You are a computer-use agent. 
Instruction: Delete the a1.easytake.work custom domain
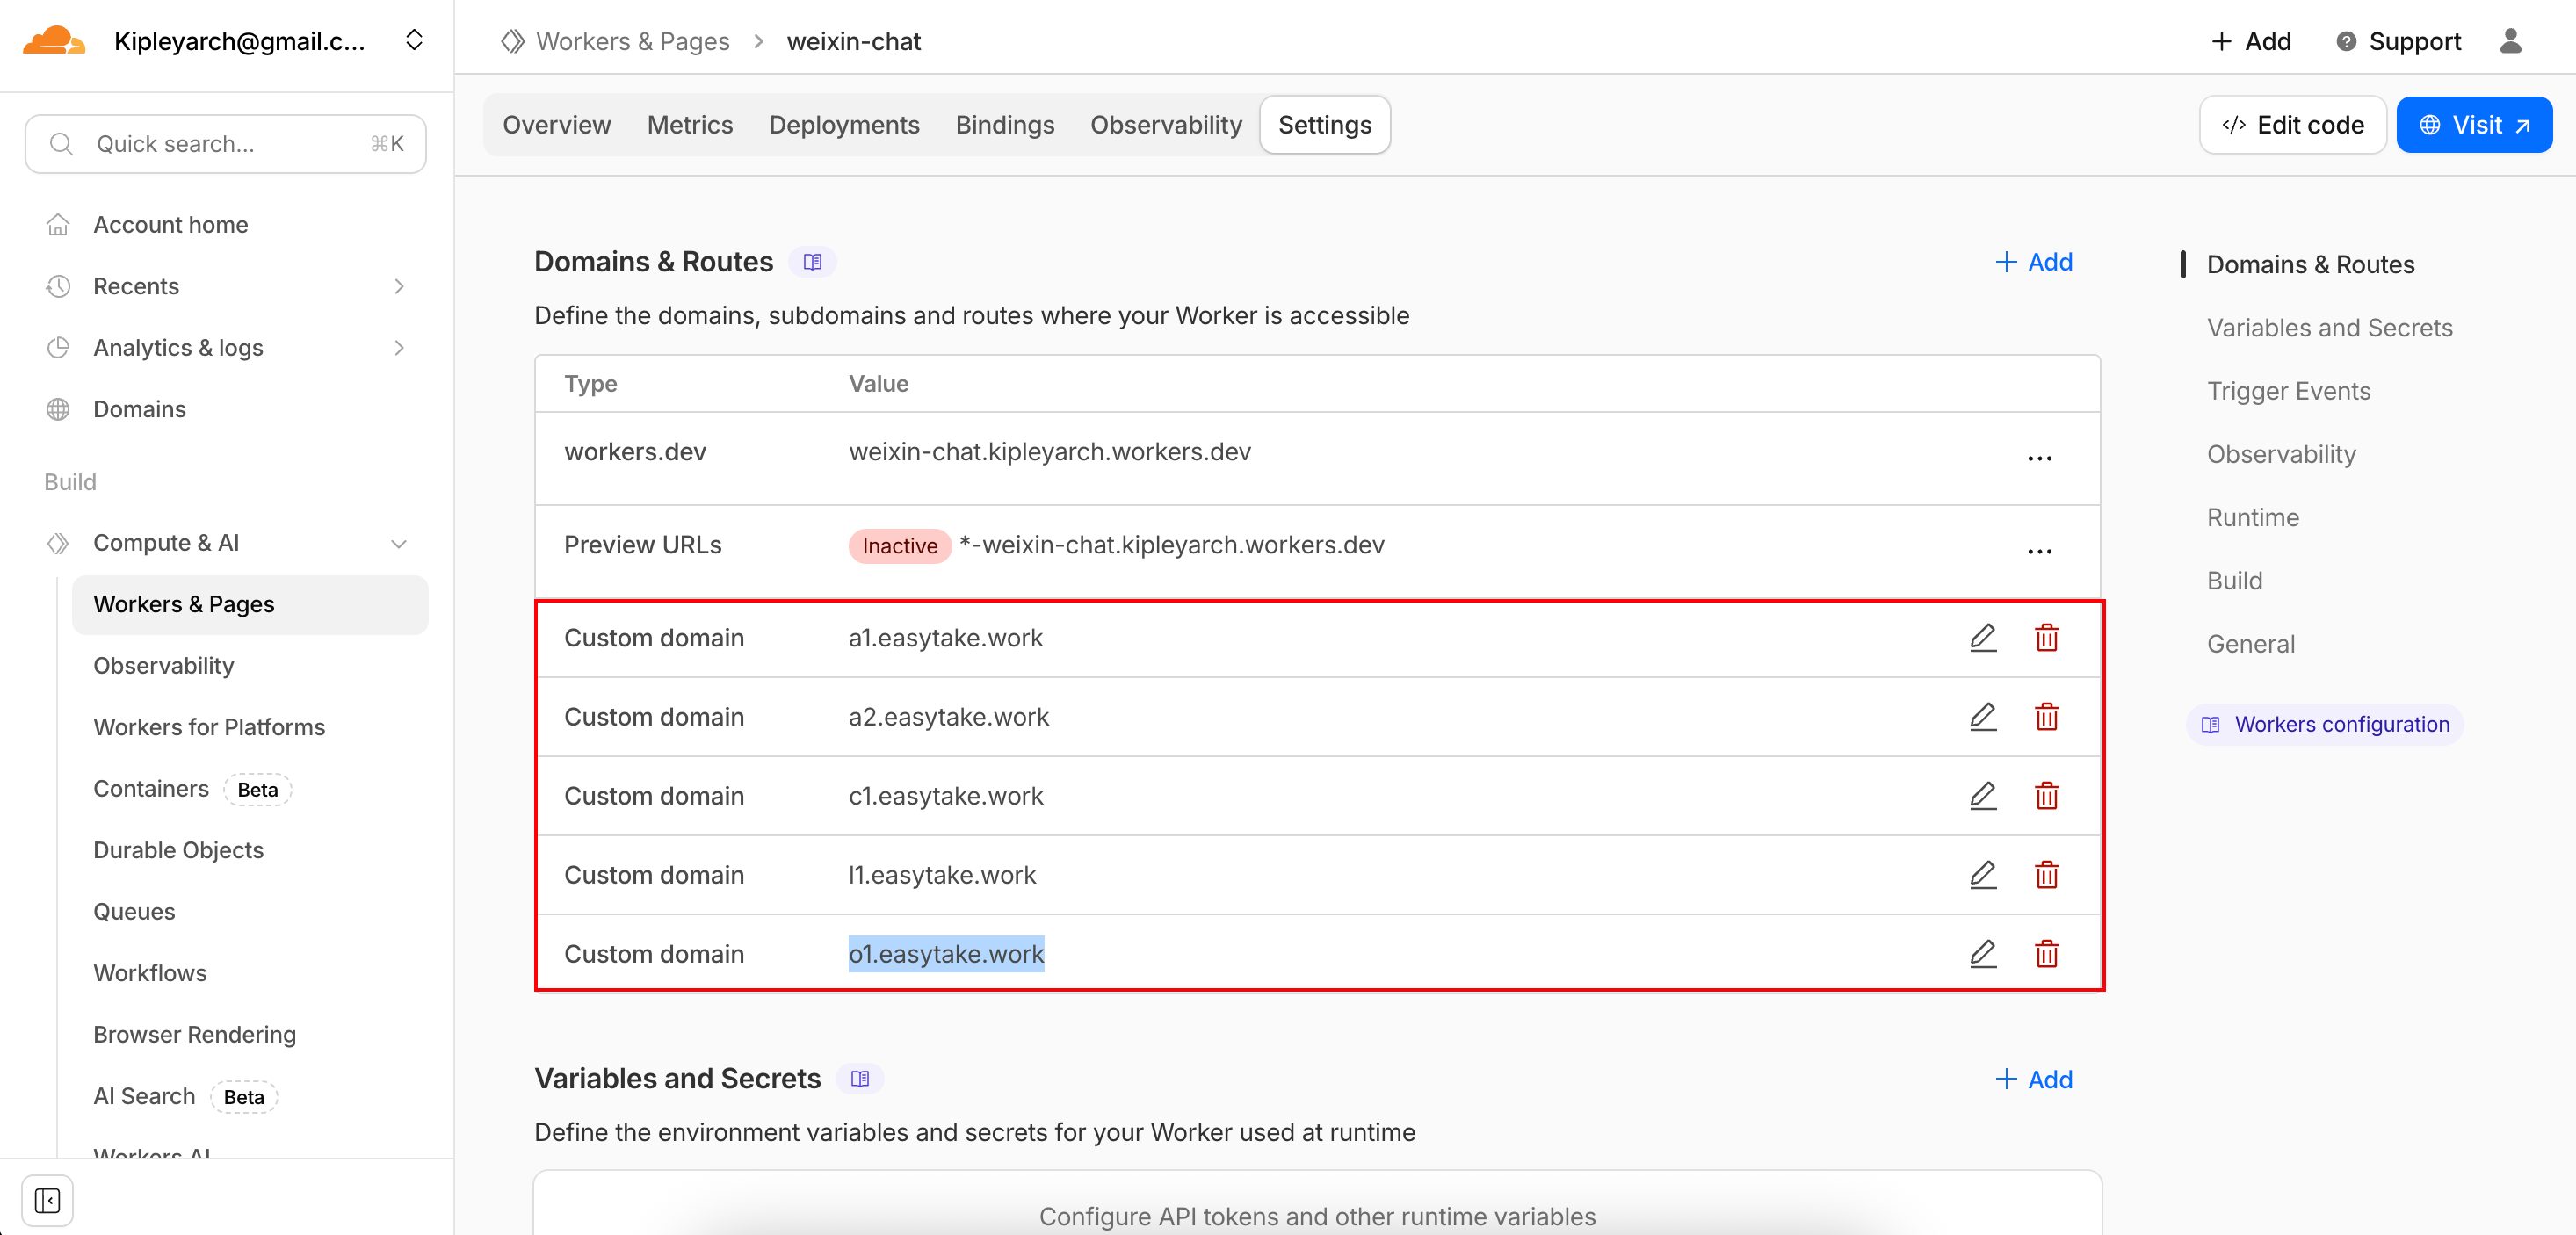[x=2046, y=638]
